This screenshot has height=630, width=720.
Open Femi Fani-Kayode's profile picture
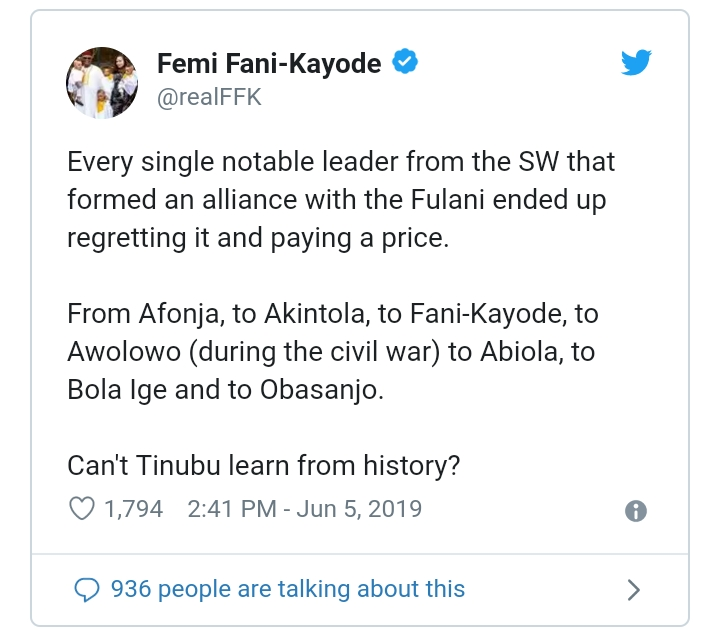[103, 81]
